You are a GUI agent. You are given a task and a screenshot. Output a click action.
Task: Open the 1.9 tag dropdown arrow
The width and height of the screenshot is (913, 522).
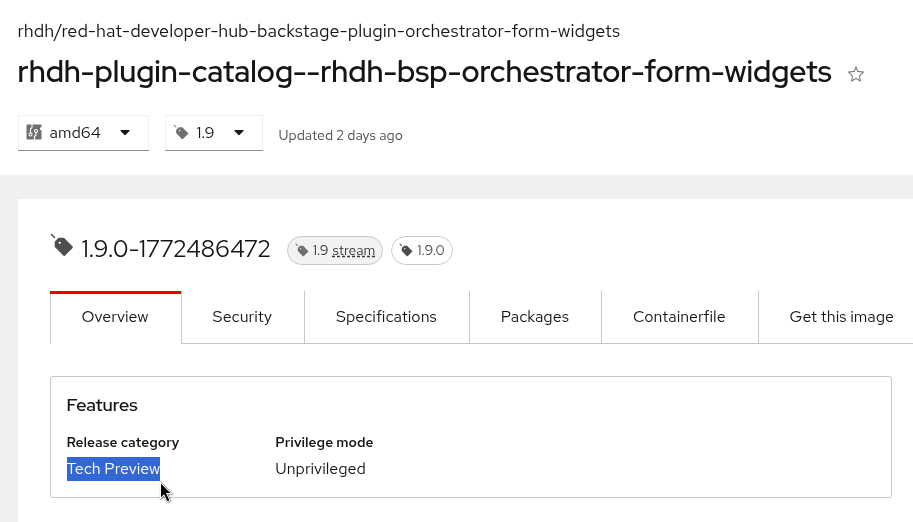point(239,132)
